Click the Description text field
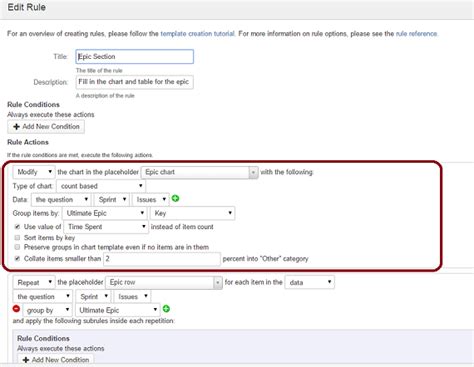 click(x=135, y=82)
